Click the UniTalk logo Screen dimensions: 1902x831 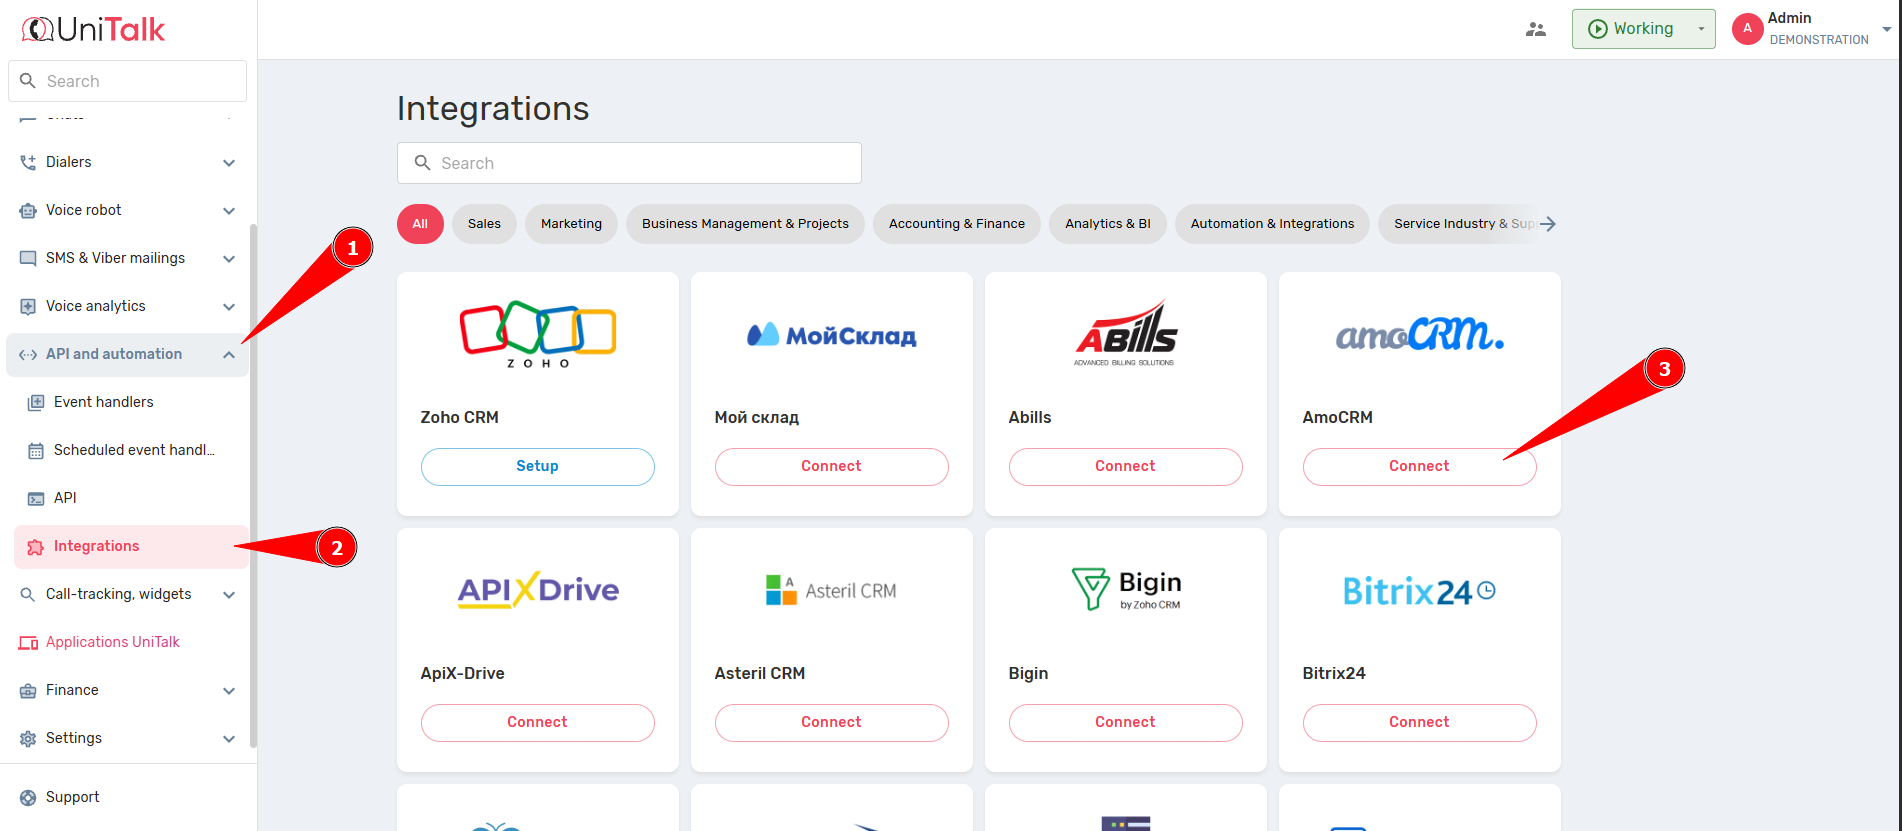tap(94, 30)
